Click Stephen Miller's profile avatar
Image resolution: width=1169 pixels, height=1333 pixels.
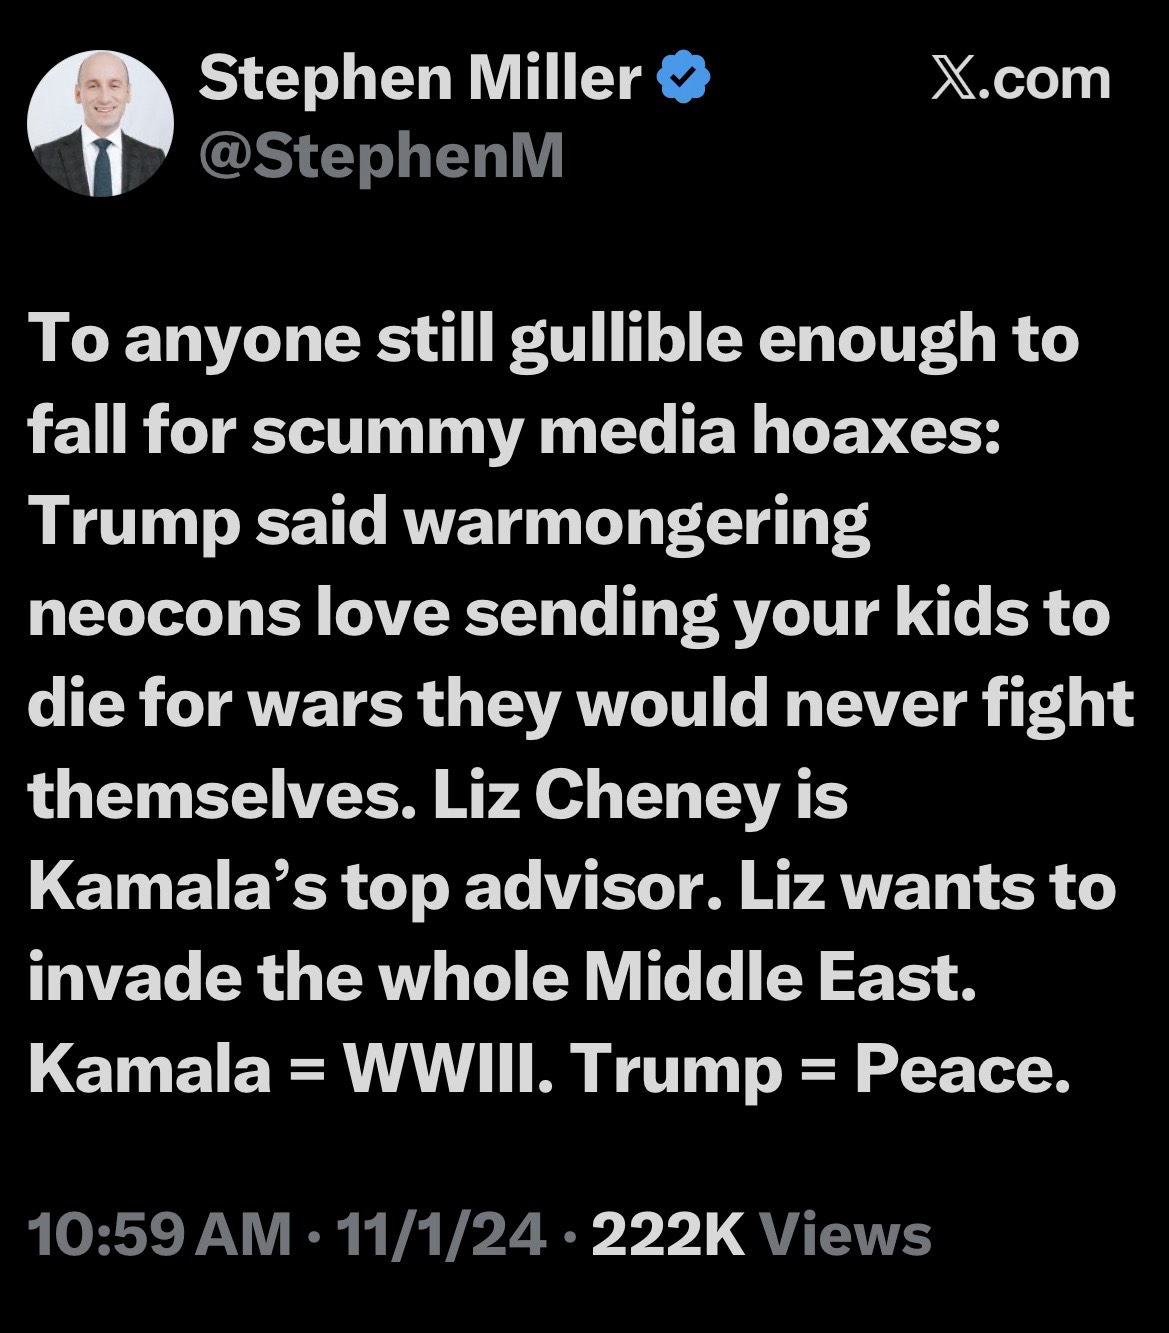pyautogui.click(x=101, y=123)
